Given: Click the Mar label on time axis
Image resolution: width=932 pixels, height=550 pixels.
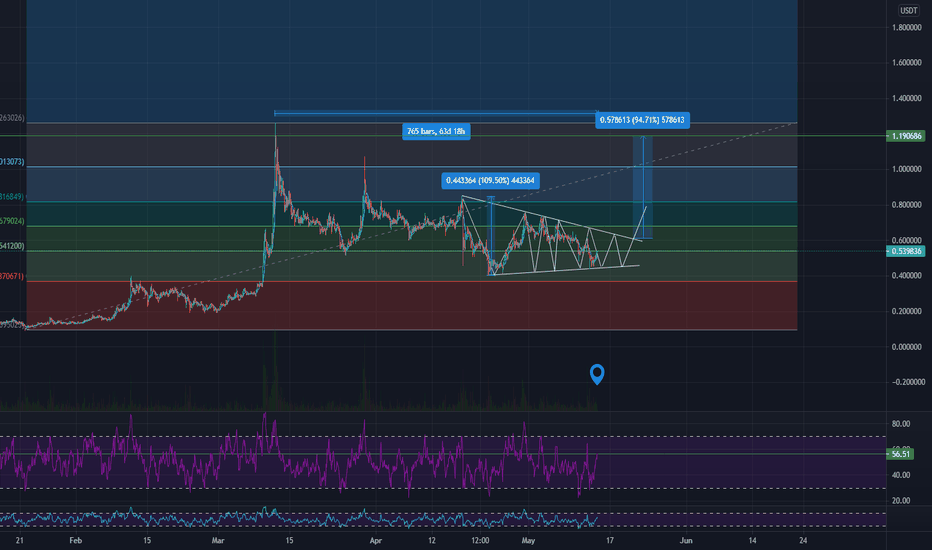Looking at the screenshot, I should pos(218,540).
